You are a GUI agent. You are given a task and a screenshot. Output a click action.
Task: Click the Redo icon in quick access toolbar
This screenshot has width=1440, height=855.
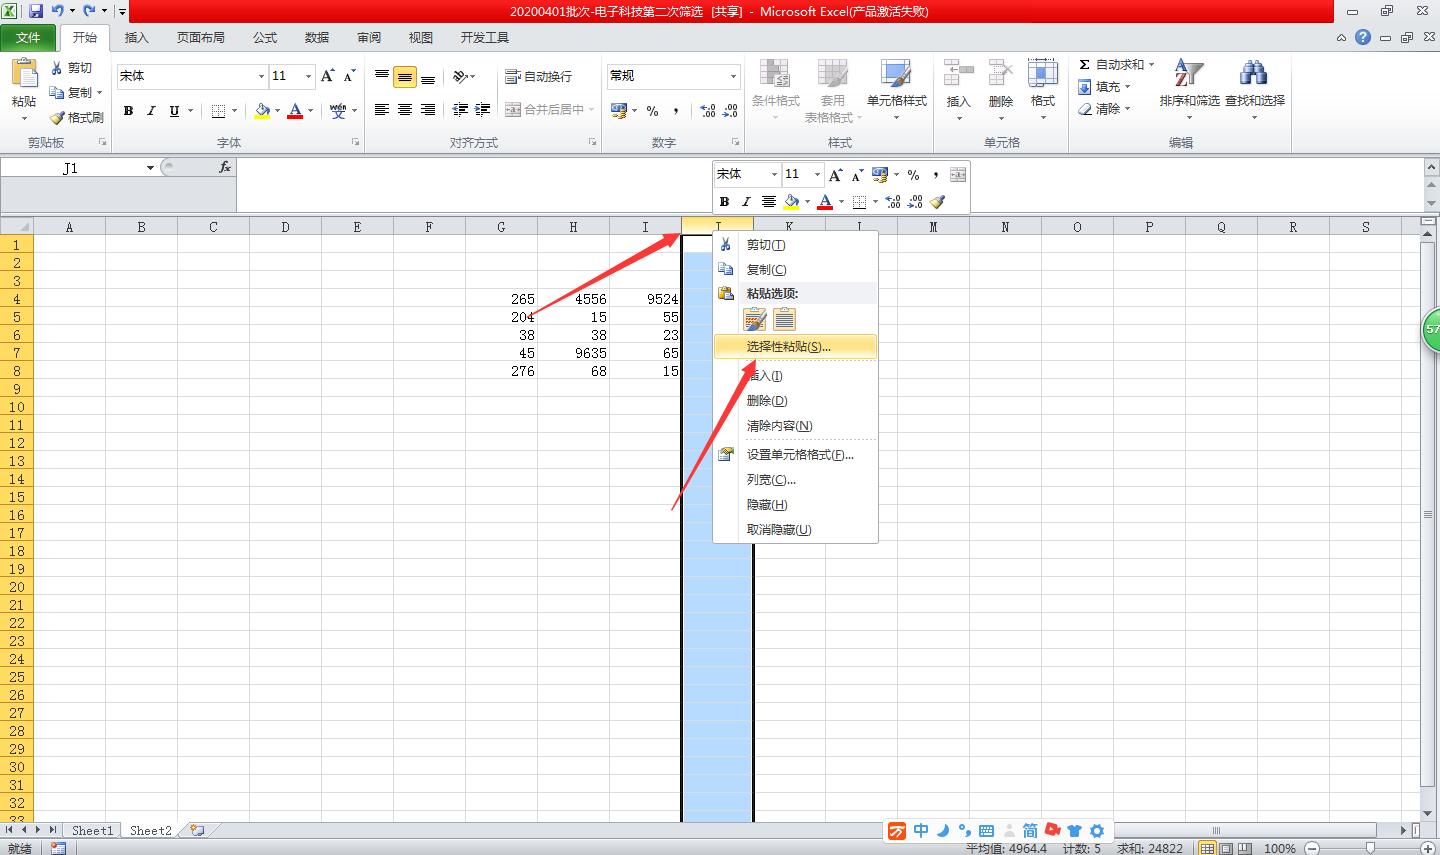(x=90, y=11)
